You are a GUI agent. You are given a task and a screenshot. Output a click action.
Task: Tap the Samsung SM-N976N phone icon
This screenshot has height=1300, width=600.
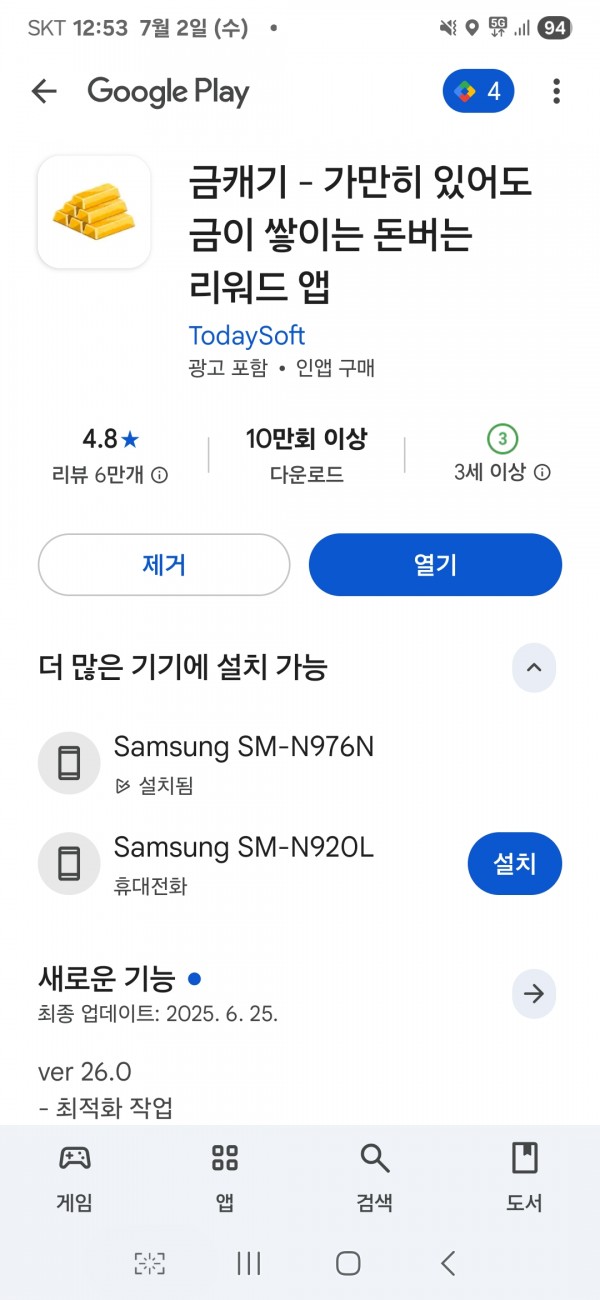coord(69,763)
